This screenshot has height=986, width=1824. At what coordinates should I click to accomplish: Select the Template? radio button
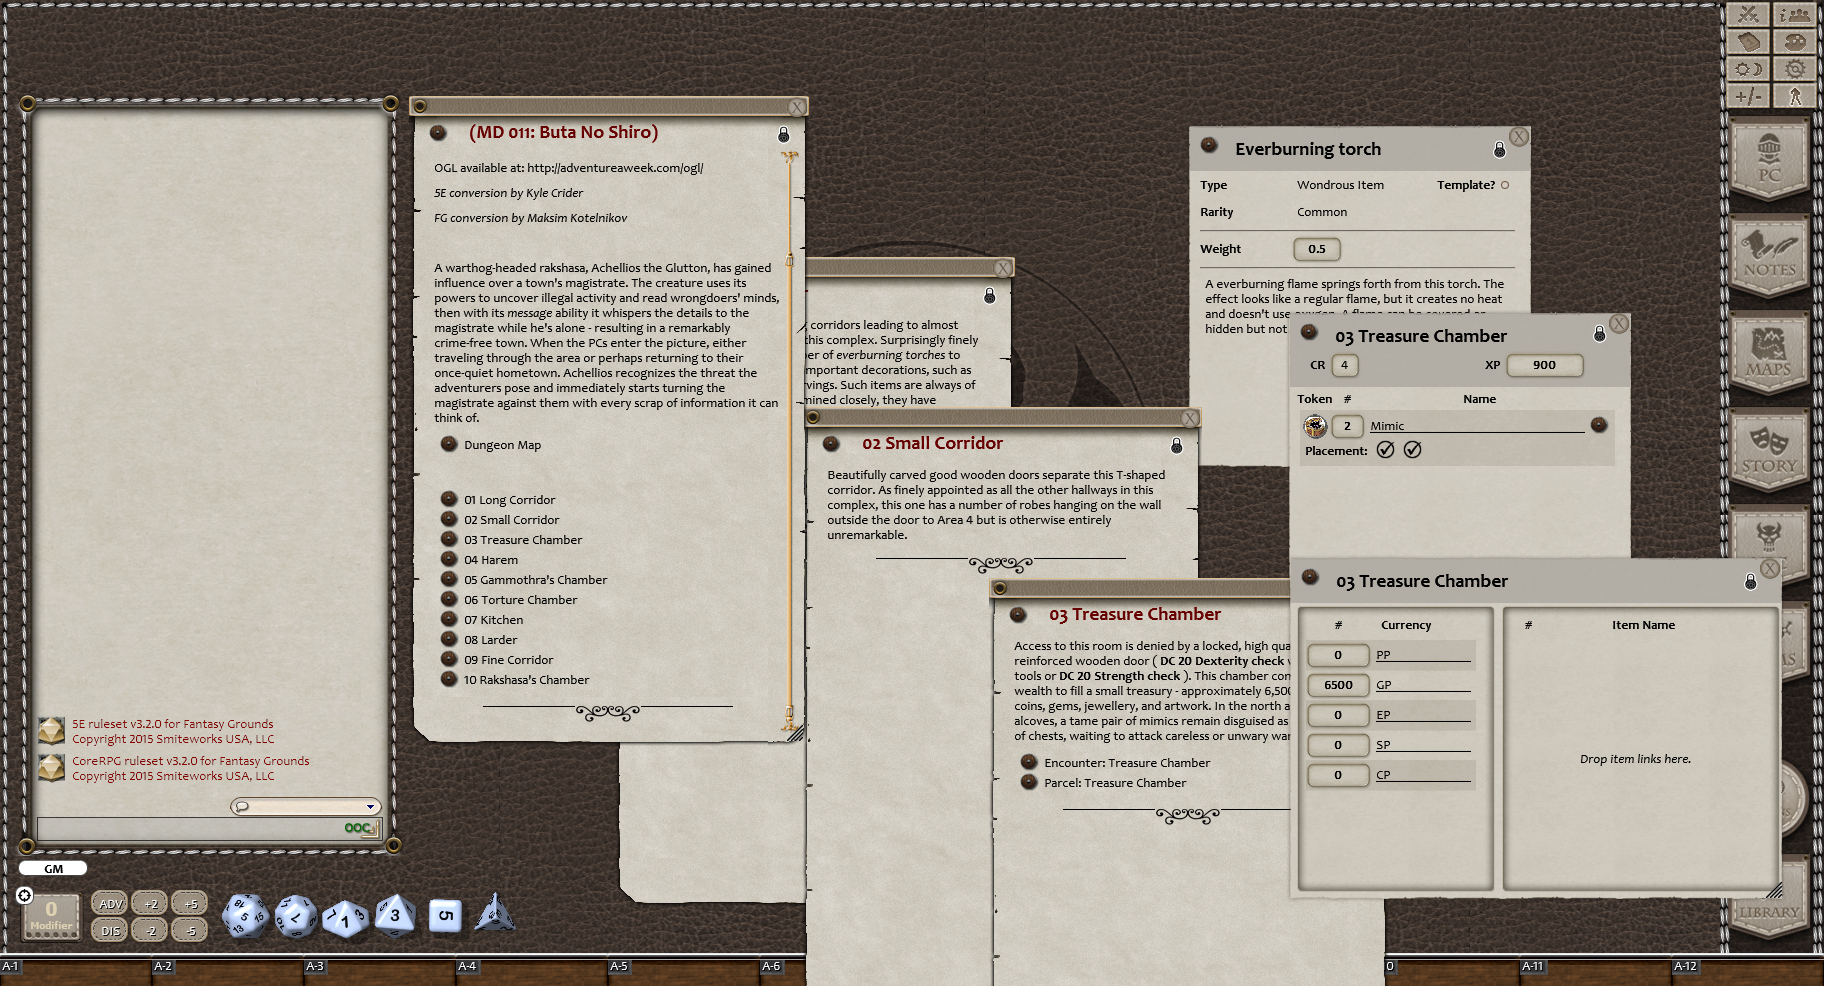[x=1504, y=185]
